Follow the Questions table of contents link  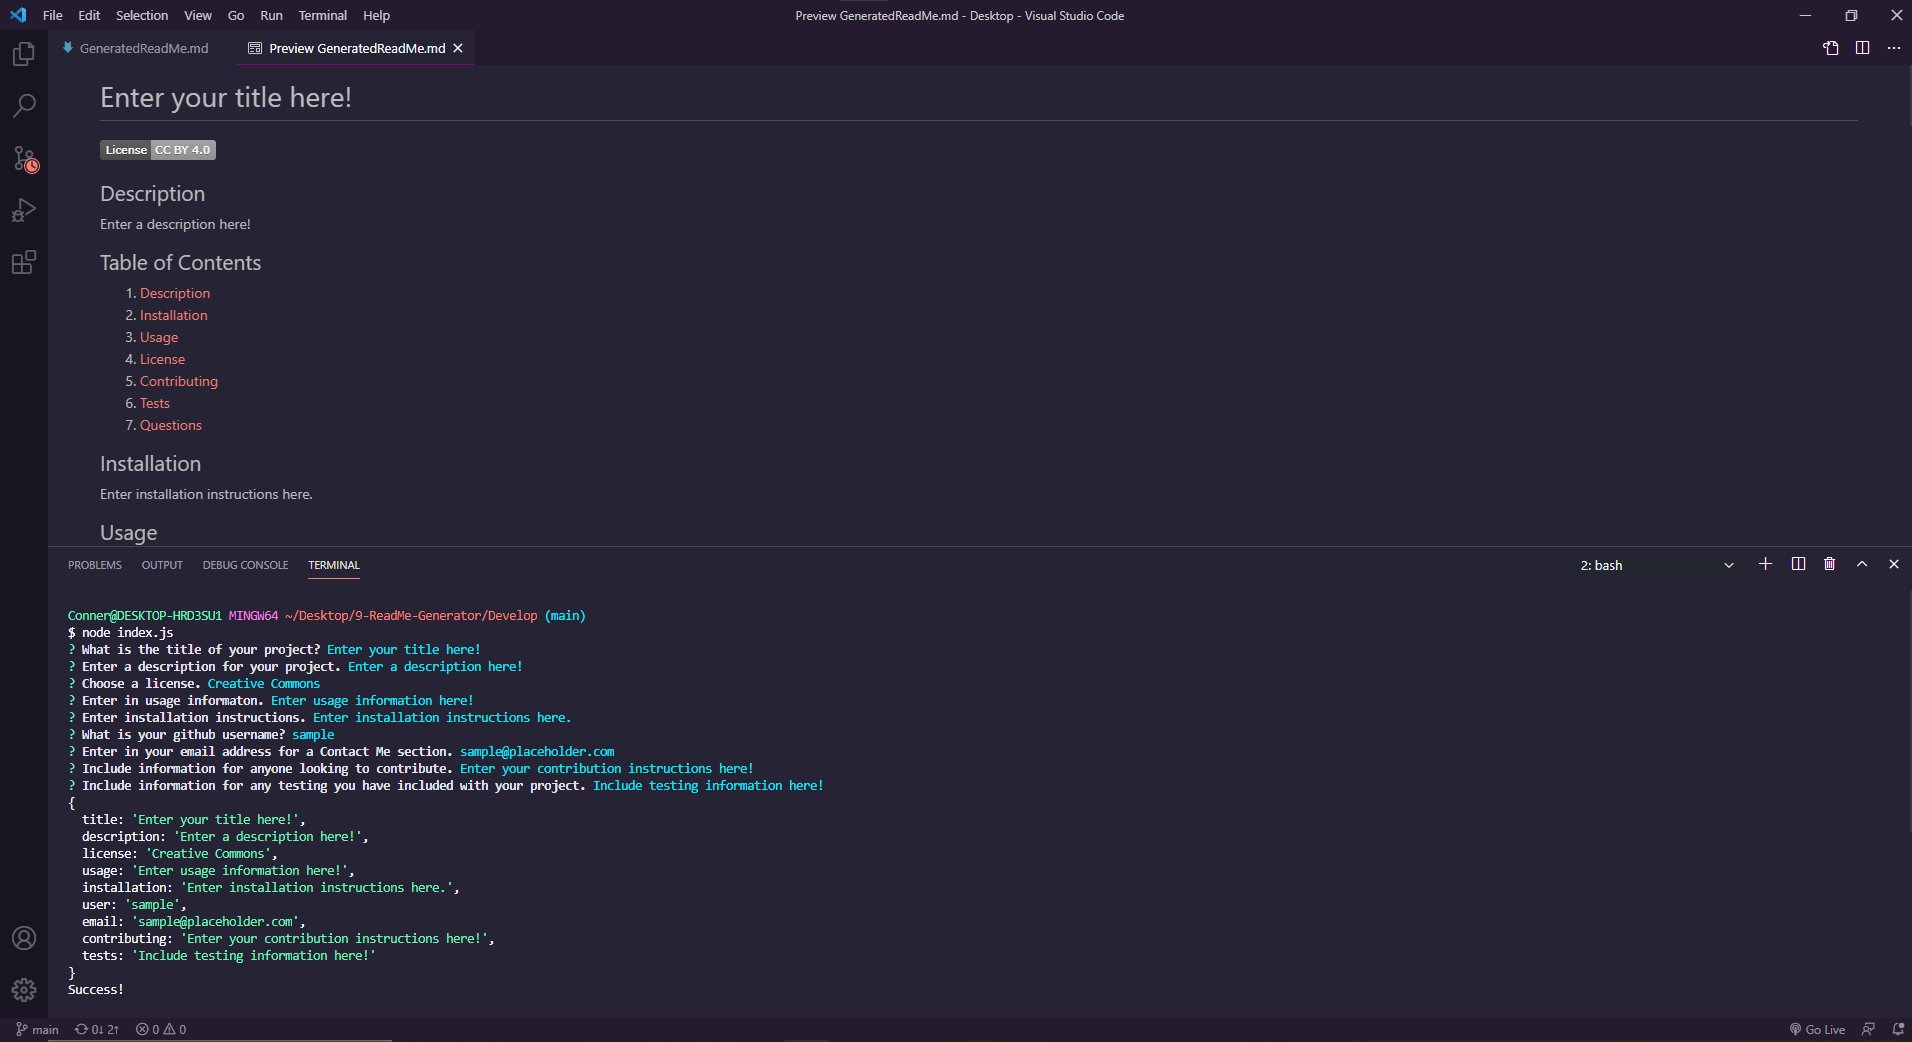pos(171,425)
